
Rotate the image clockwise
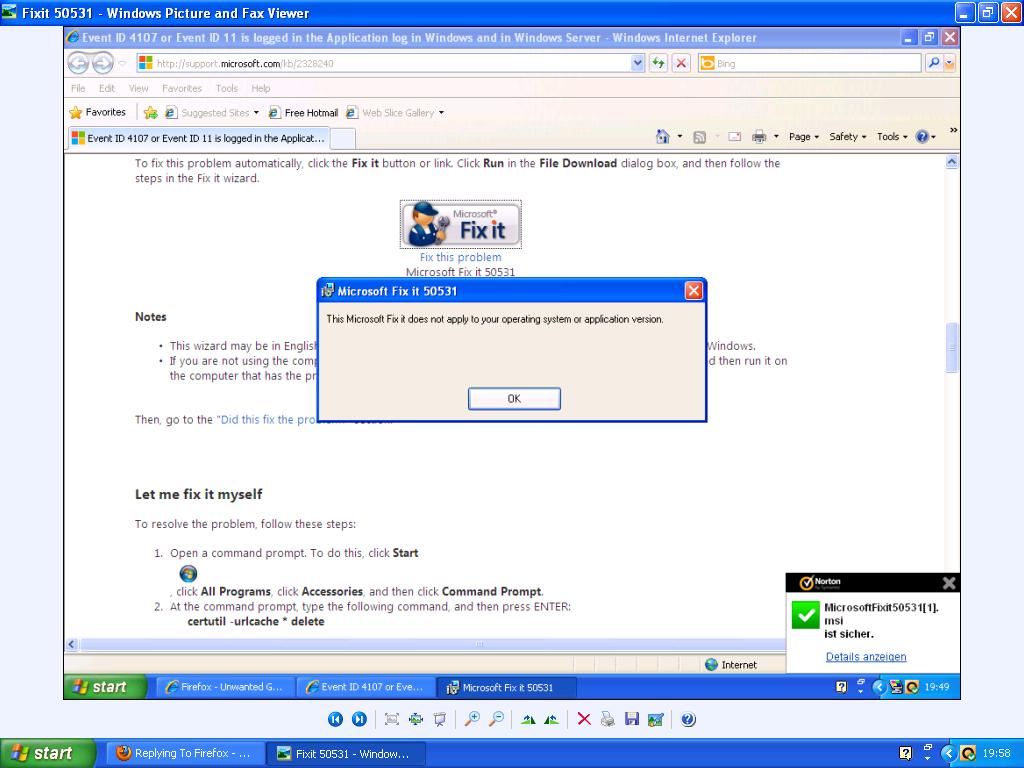pos(528,719)
